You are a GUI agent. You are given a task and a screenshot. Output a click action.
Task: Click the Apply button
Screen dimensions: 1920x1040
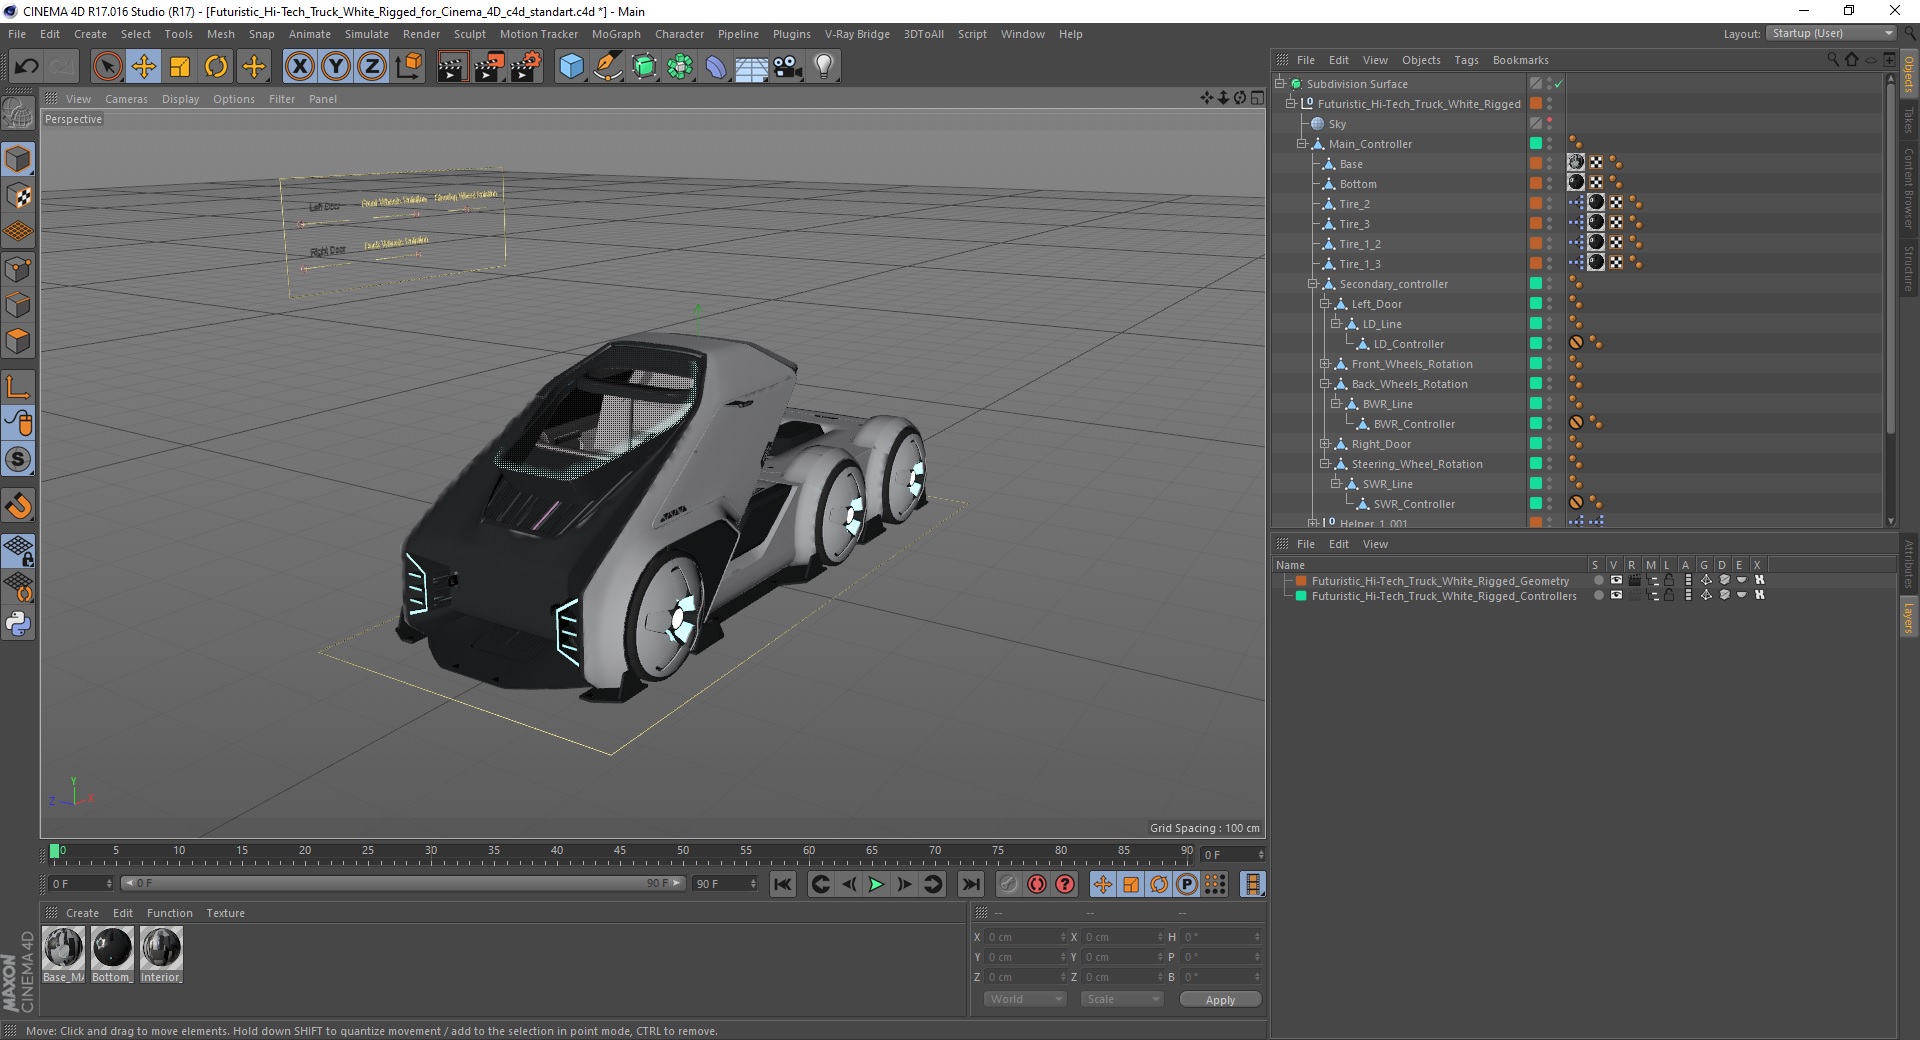[1220, 999]
